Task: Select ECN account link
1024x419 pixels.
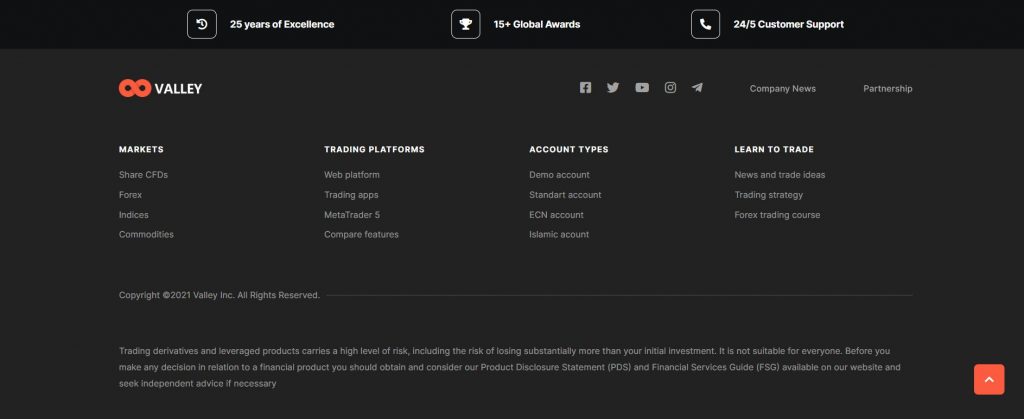Action: tap(556, 215)
